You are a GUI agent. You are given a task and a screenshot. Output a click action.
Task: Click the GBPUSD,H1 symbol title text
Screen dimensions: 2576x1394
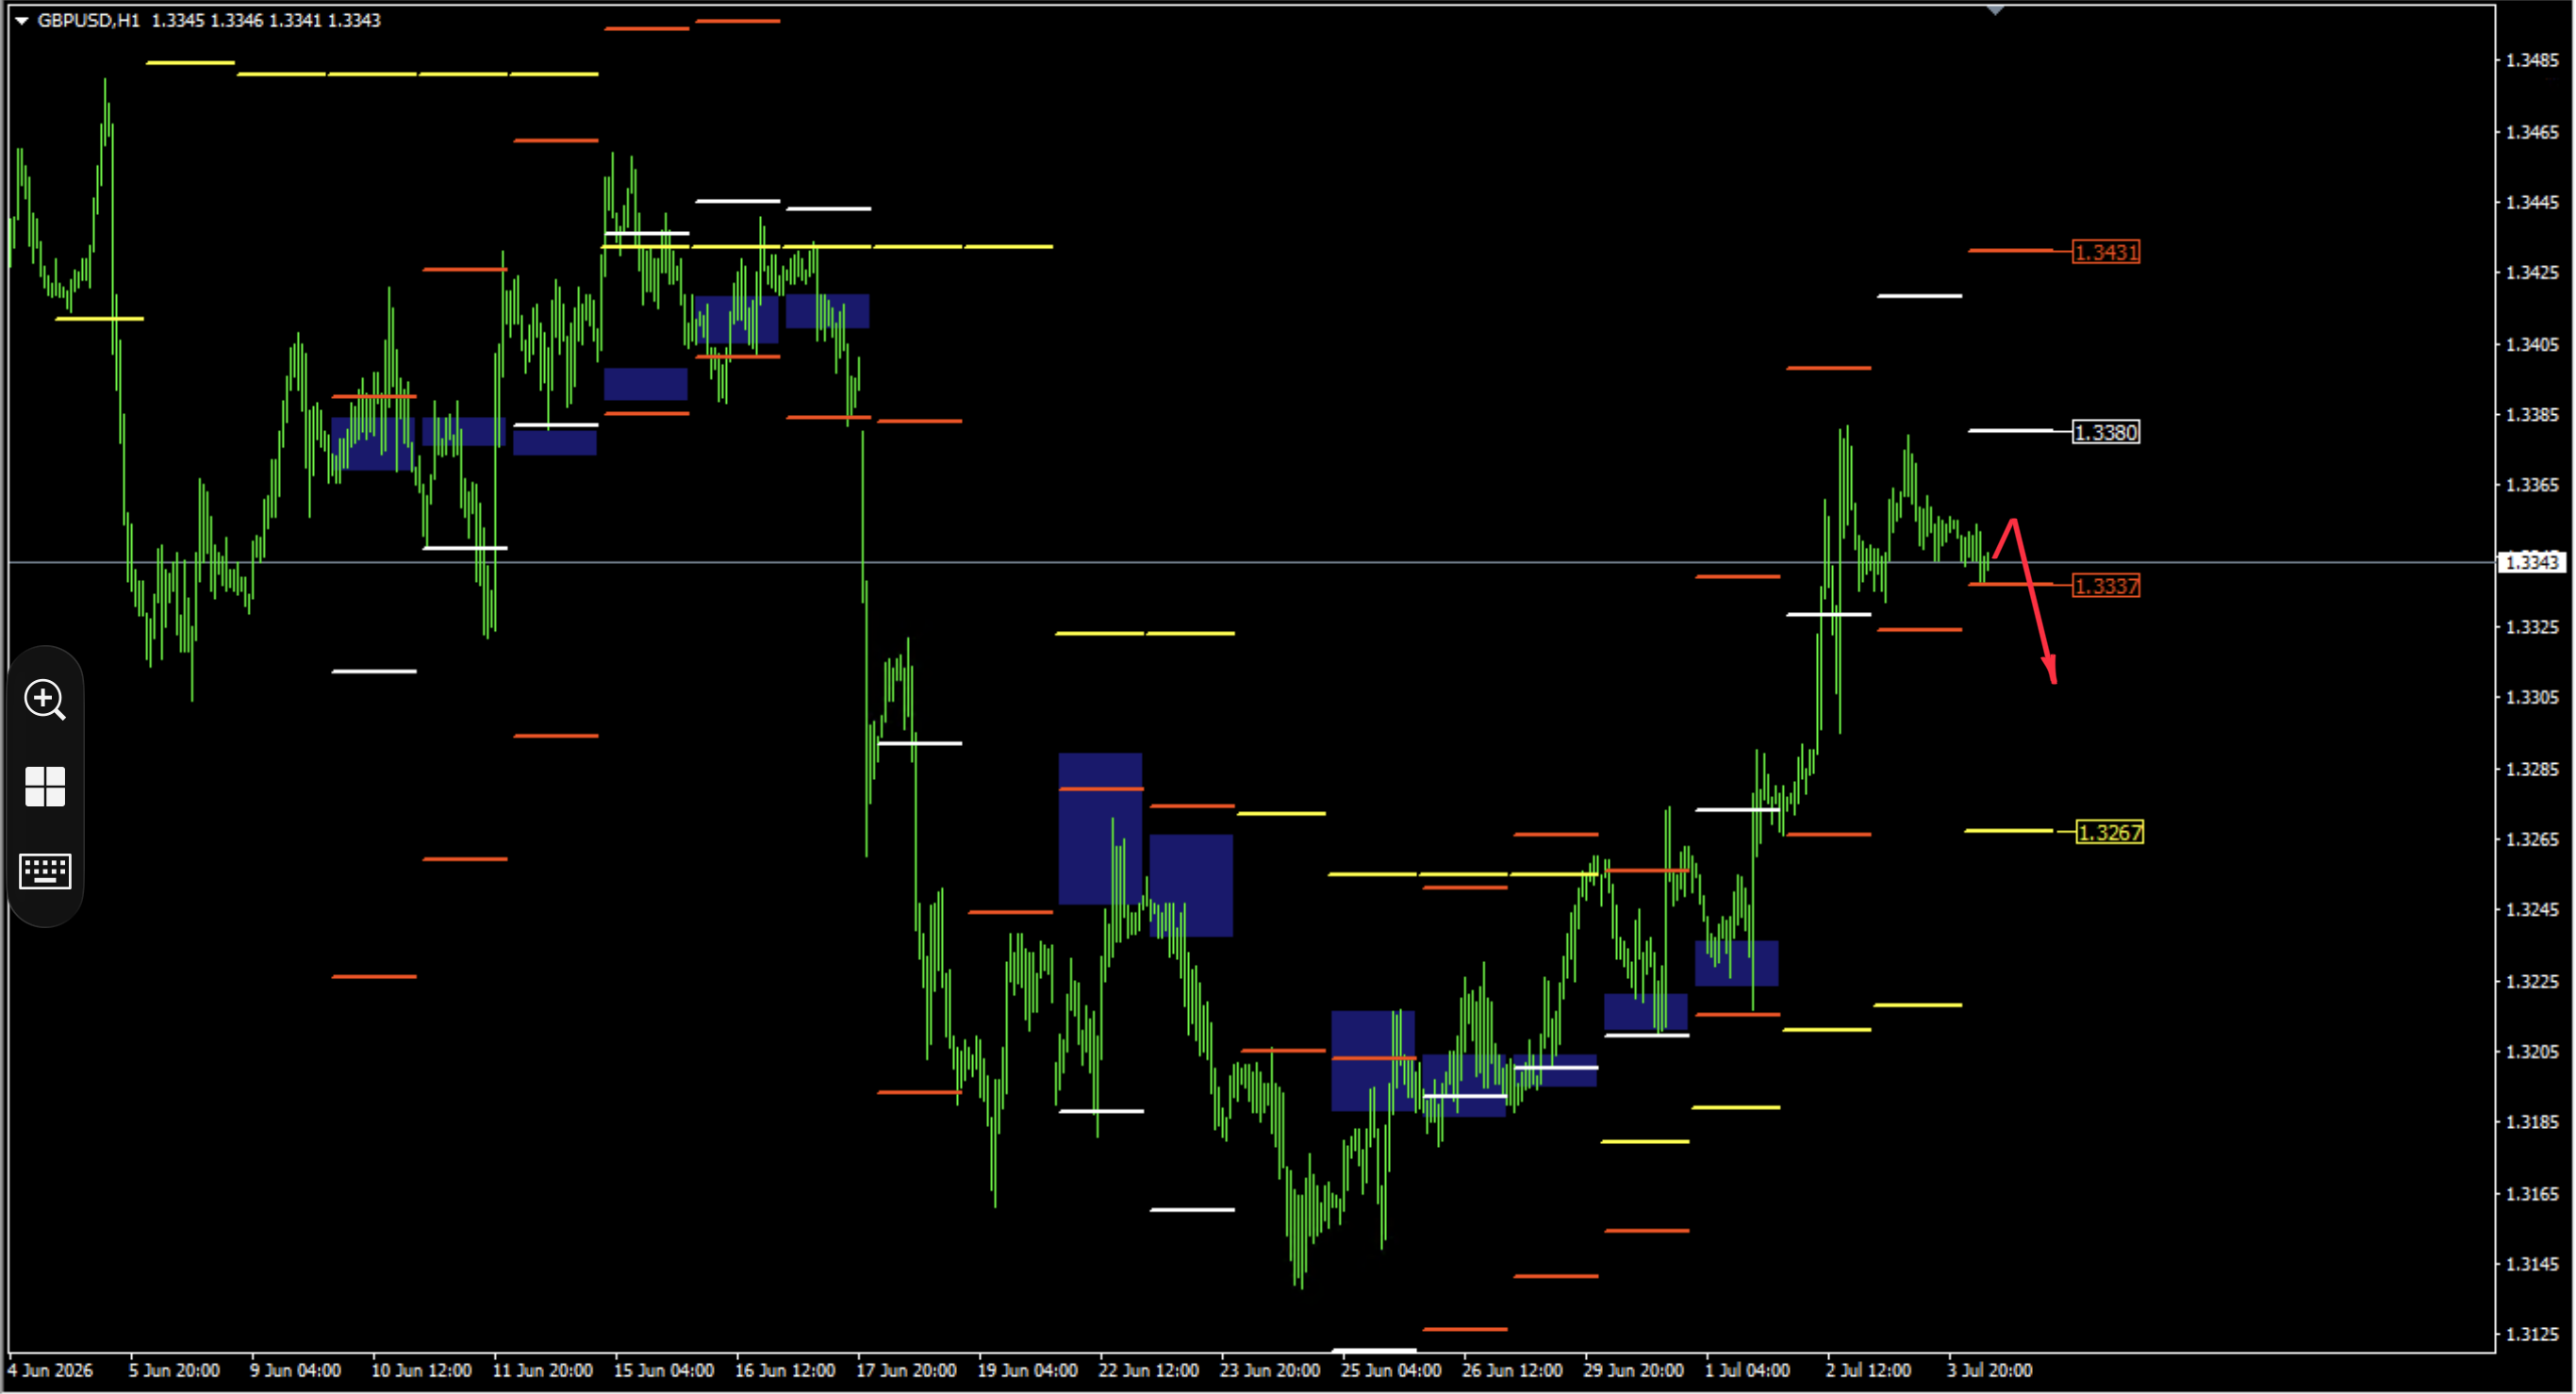[x=88, y=20]
